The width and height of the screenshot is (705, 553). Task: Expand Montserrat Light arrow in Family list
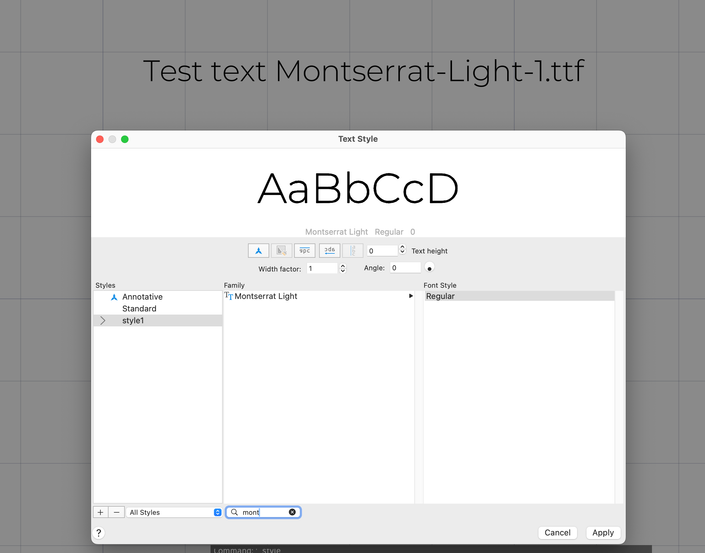pos(411,296)
